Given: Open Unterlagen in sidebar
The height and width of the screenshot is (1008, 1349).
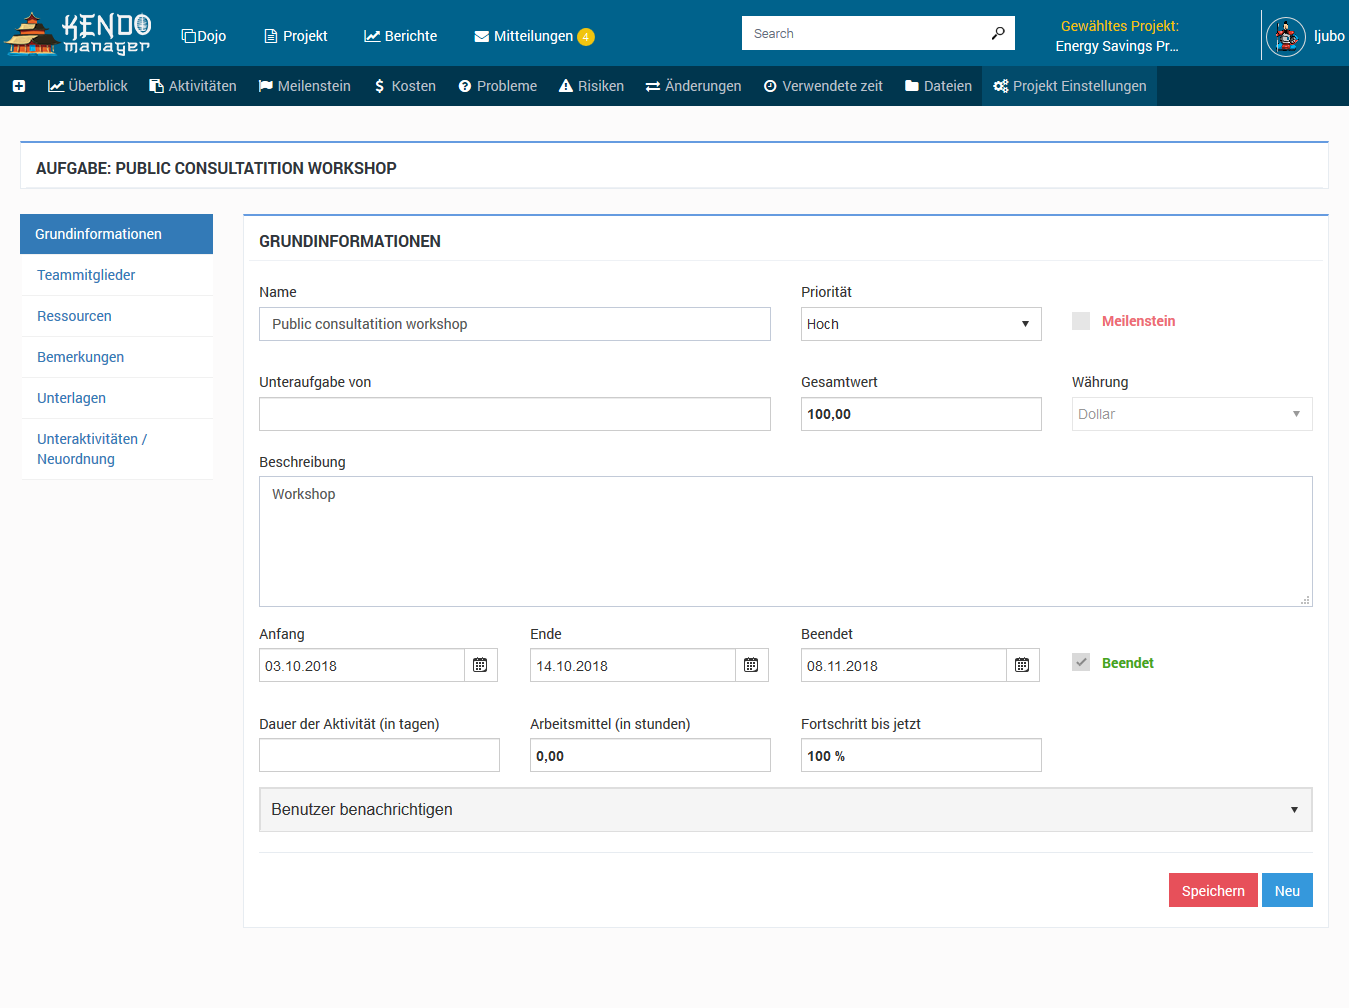Looking at the screenshot, I should tap(116, 398).
